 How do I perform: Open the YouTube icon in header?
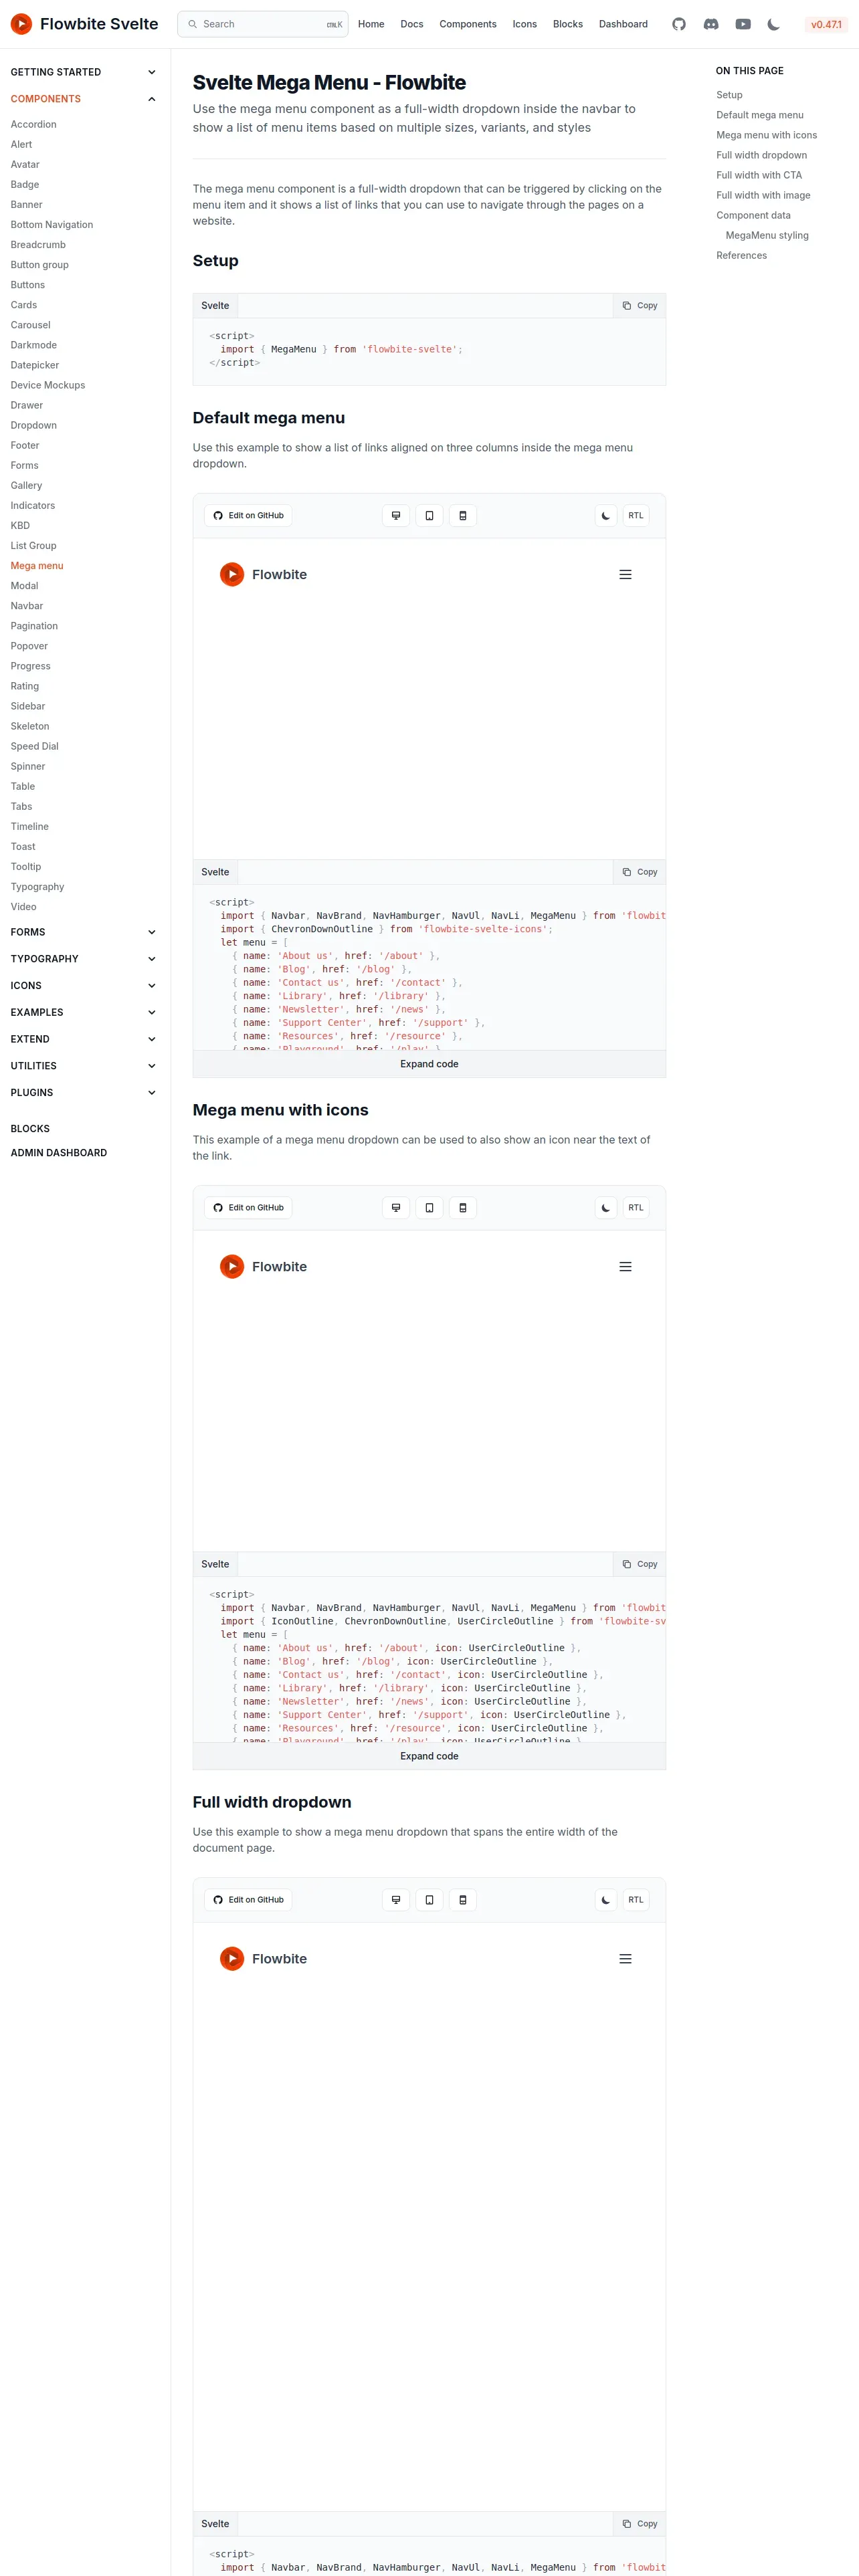(x=743, y=24)
